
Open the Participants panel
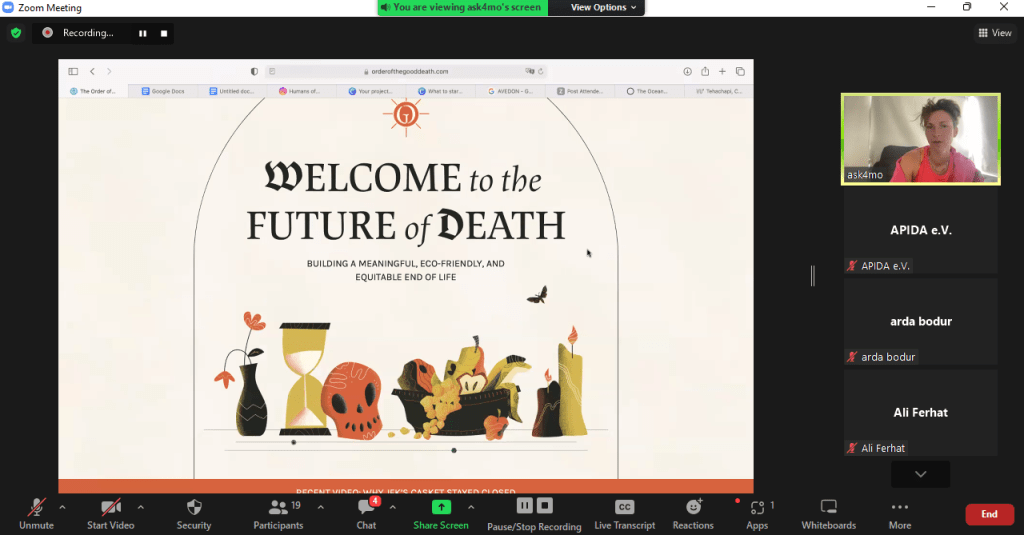coord(277,508)
